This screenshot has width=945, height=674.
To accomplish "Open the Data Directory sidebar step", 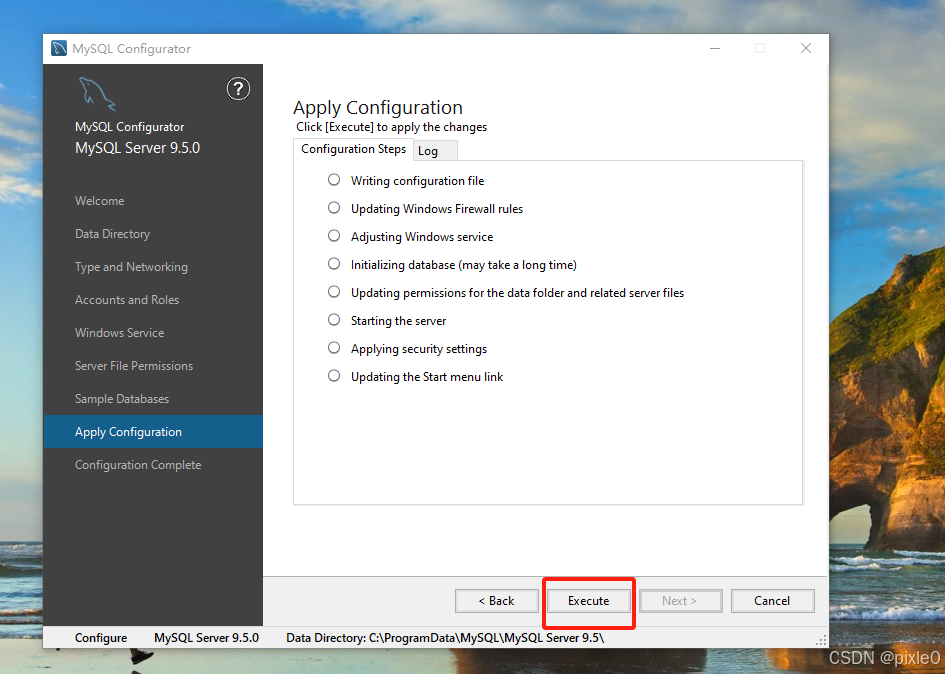I will click(112, 234).
